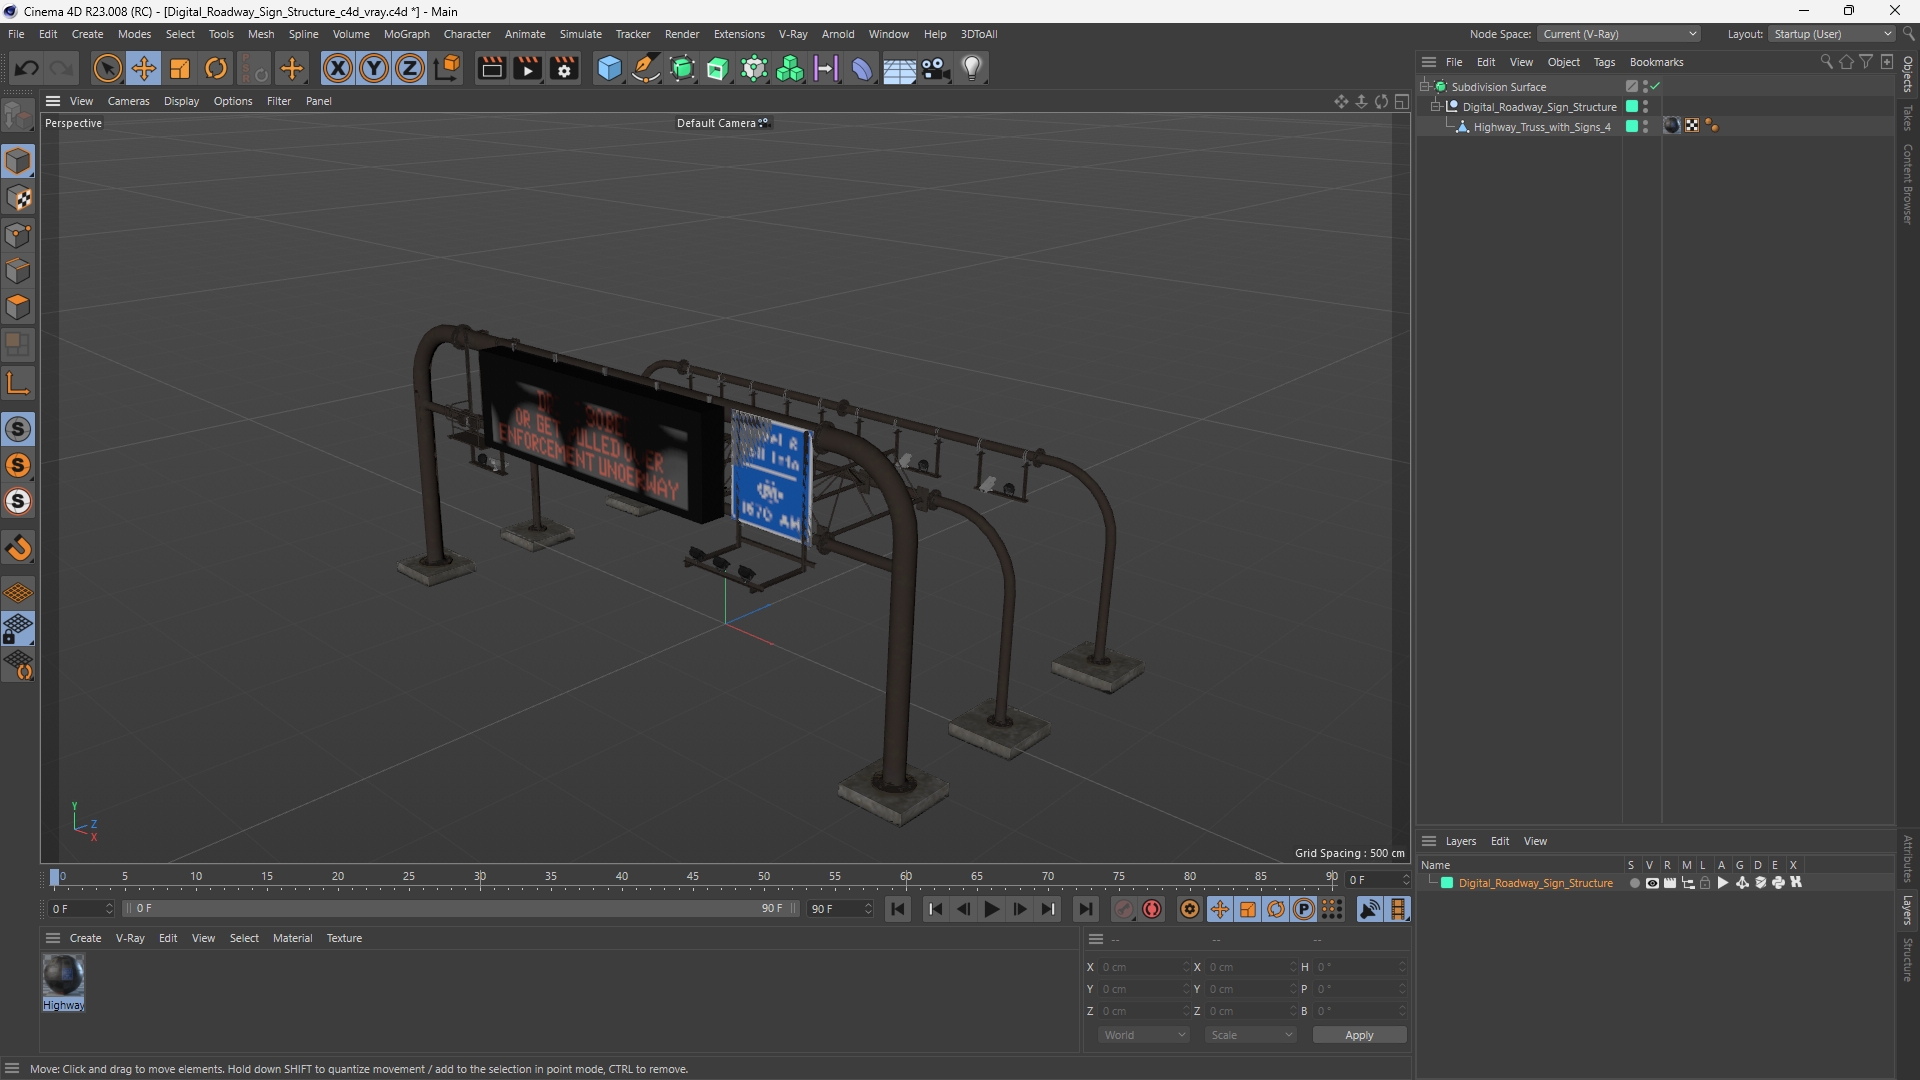Select the Highway material thumbnail
This screenshot has width=1920, height=1080.
click(x=63, y=975)
